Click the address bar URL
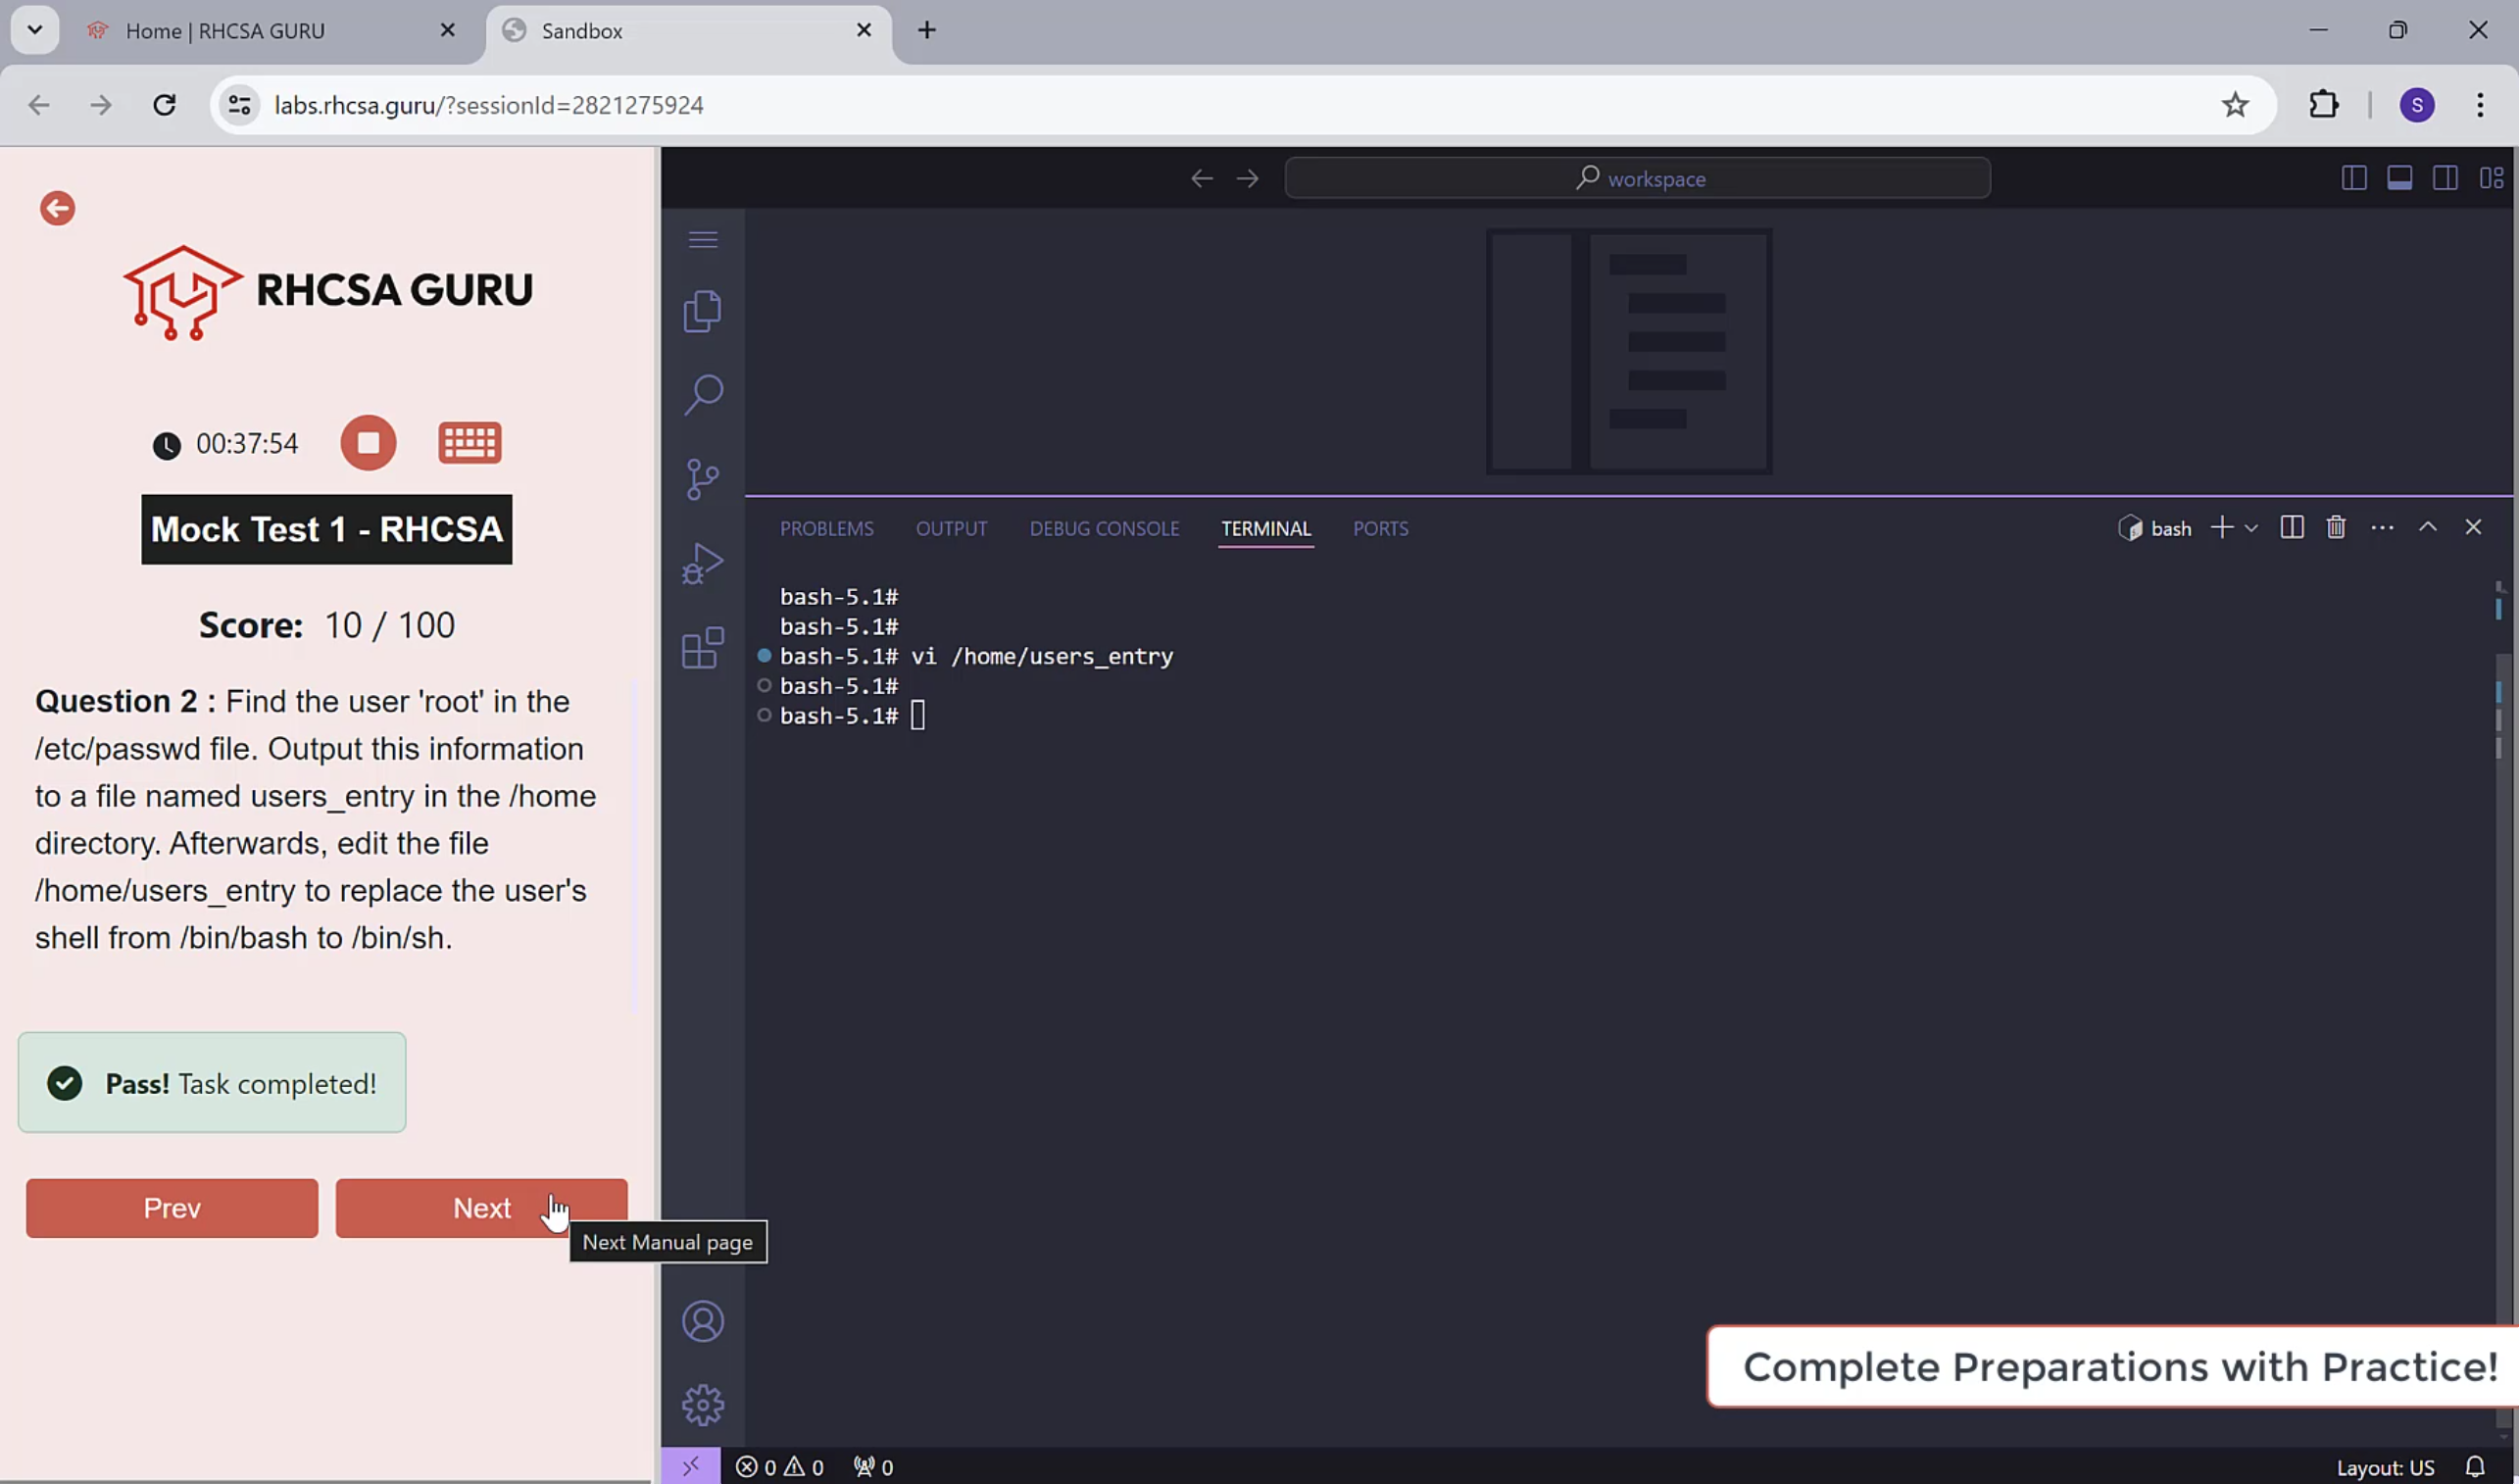The image size is (2519, 1484). click(489, 105)
